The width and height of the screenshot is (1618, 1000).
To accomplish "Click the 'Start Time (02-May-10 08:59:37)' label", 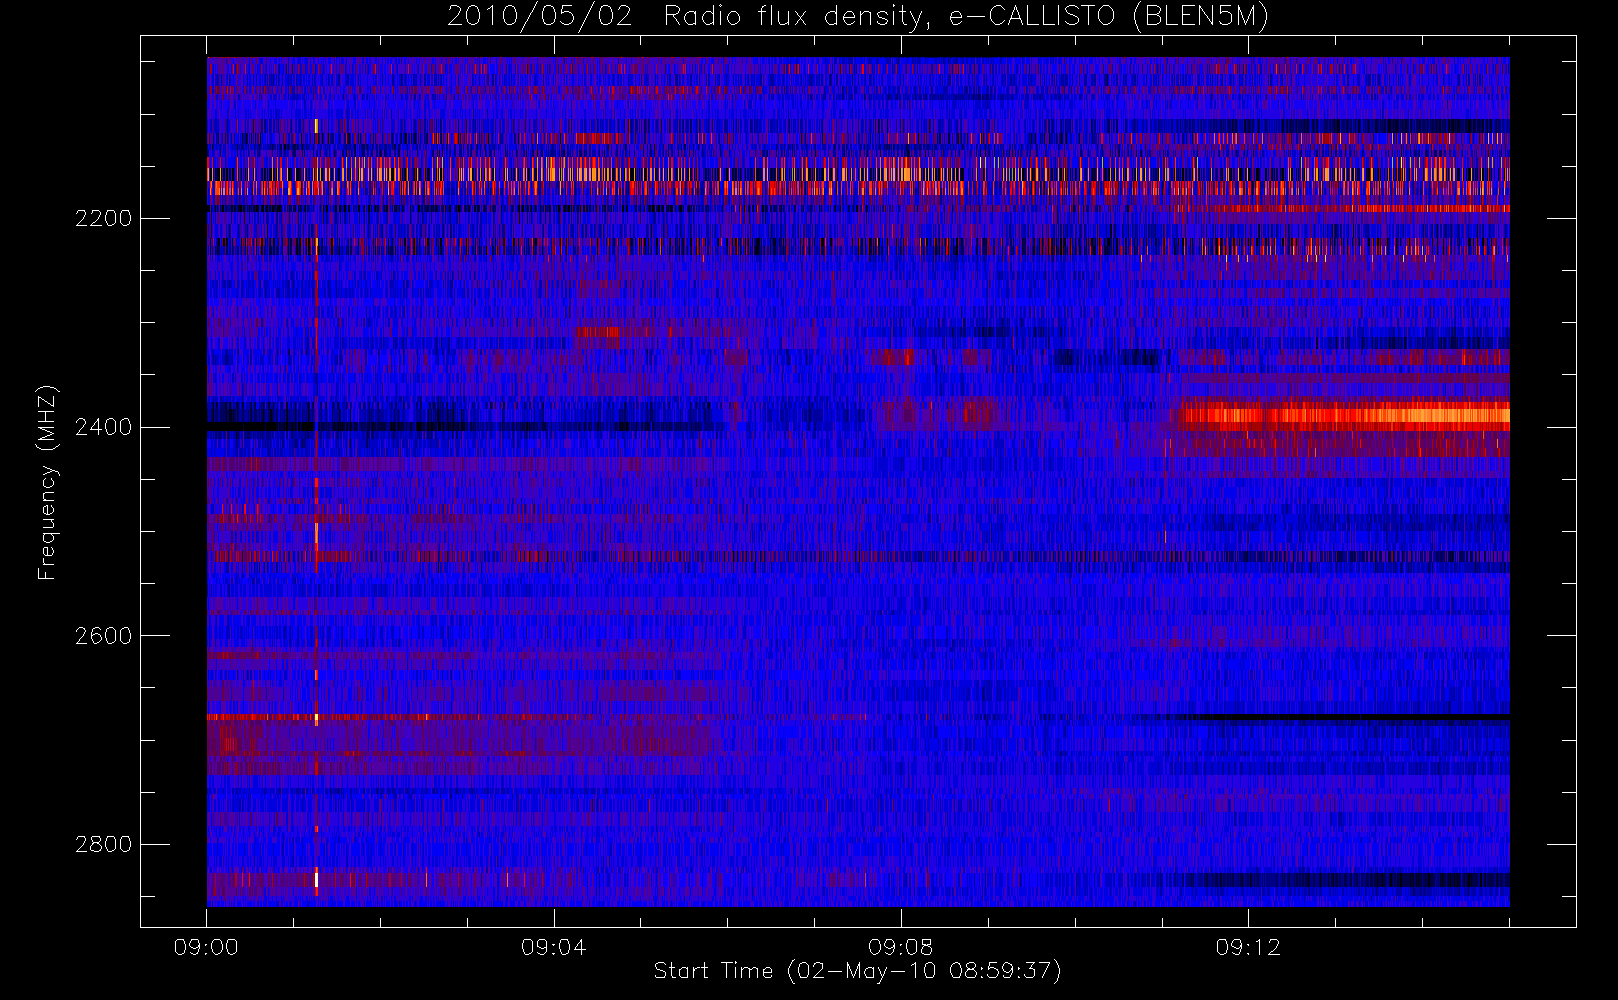I will click(x=857, y=971).
